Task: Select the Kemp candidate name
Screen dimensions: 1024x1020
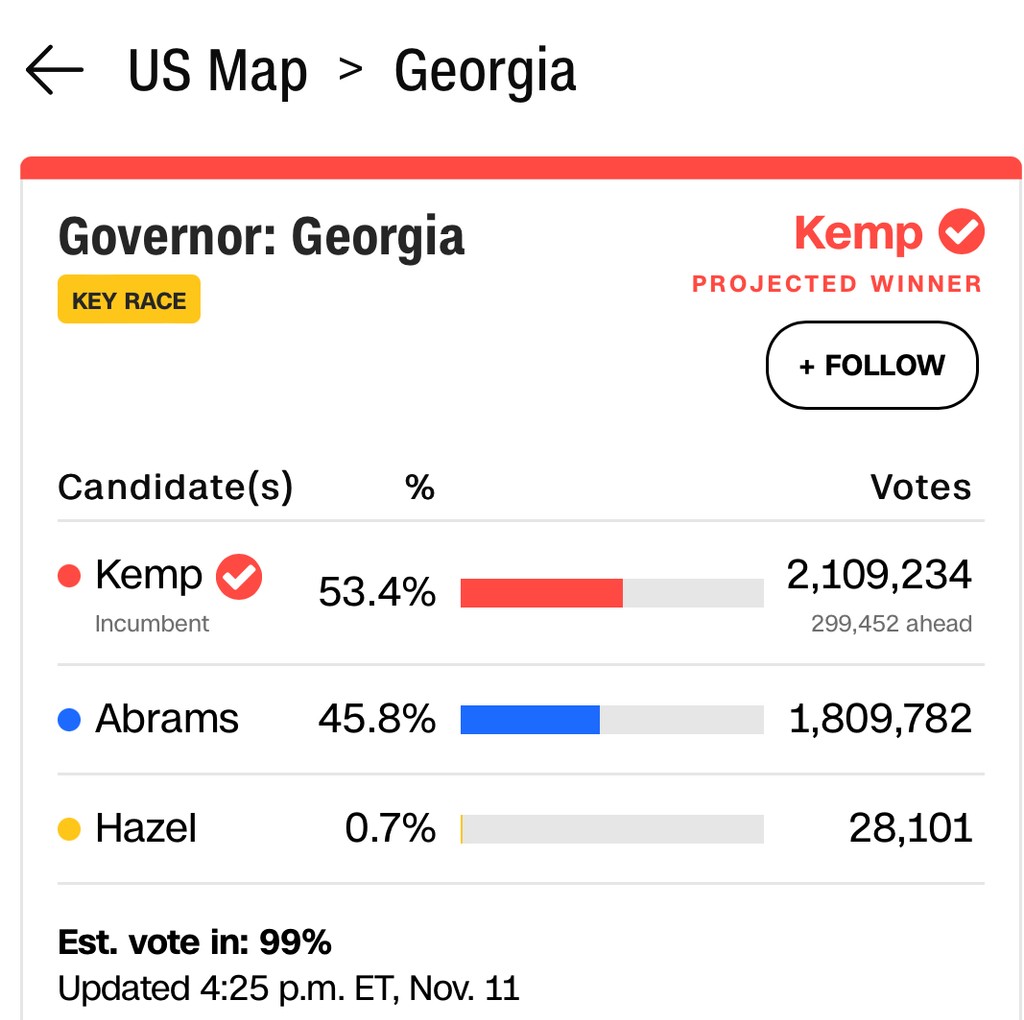Action: pyautogui.click(x=148, y=576)
